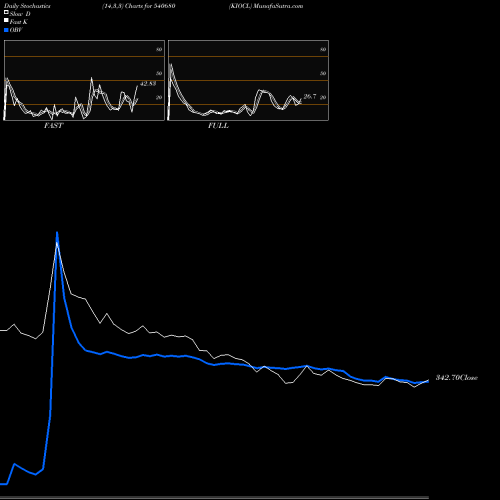Click the 'OBV' legend text
500x500 pixels.
click(16, 30)
